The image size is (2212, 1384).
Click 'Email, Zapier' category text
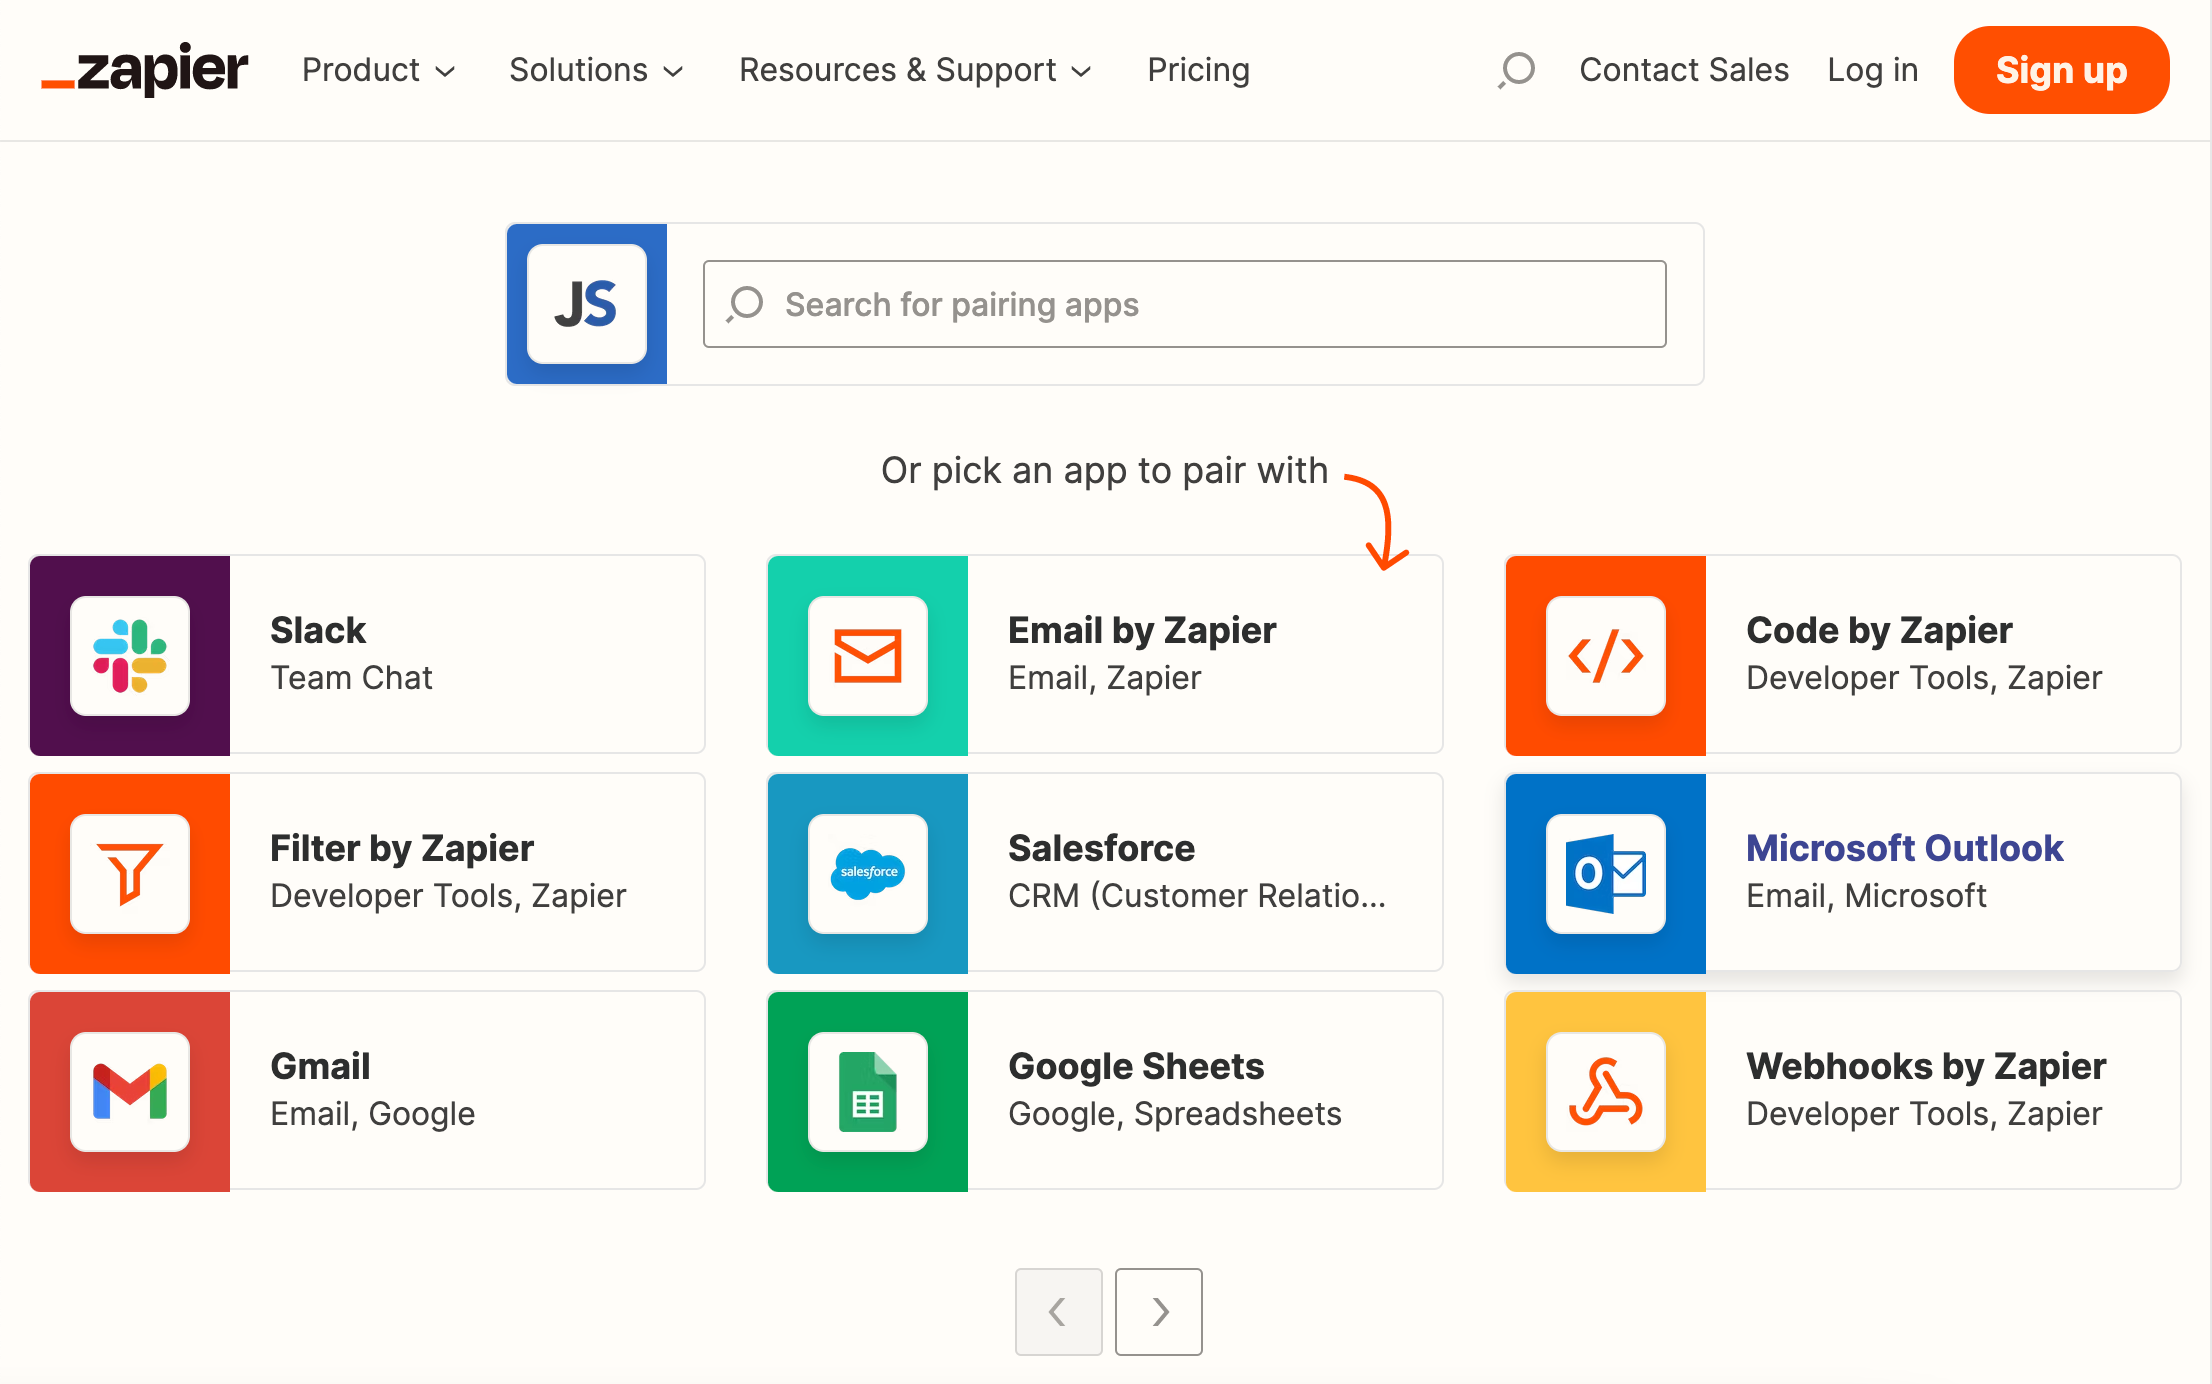point(1104,678)
